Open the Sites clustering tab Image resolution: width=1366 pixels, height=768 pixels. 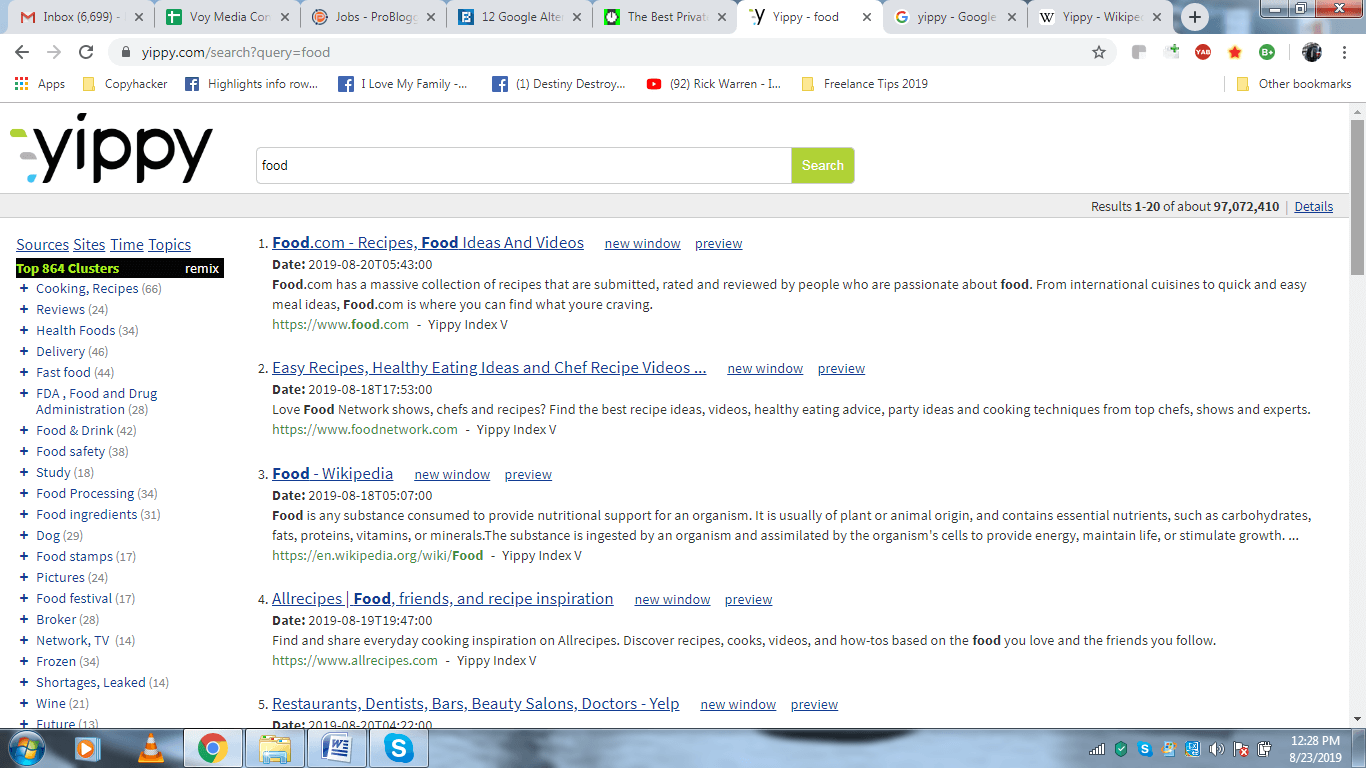[89, 245]
